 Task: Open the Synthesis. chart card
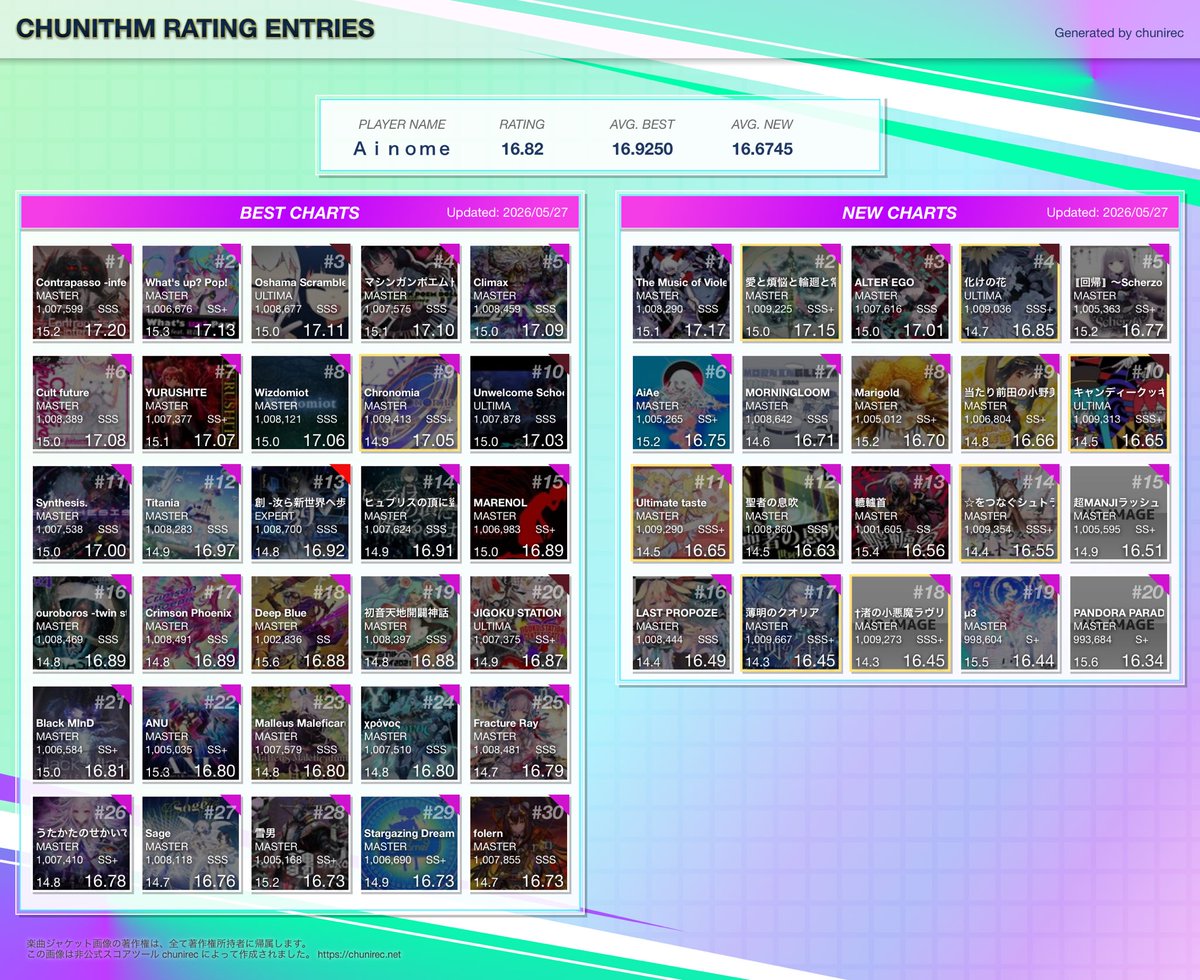tap(81, 513)
